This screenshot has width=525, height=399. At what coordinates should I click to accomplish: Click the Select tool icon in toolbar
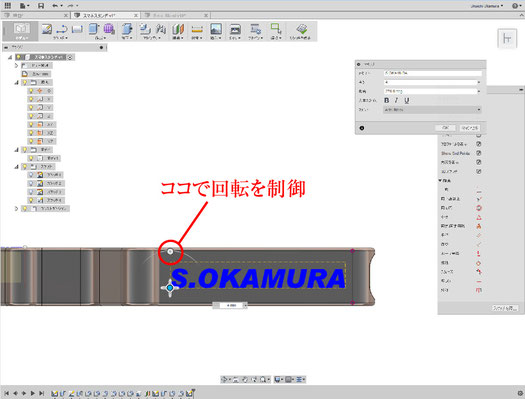tap(276, 29)
